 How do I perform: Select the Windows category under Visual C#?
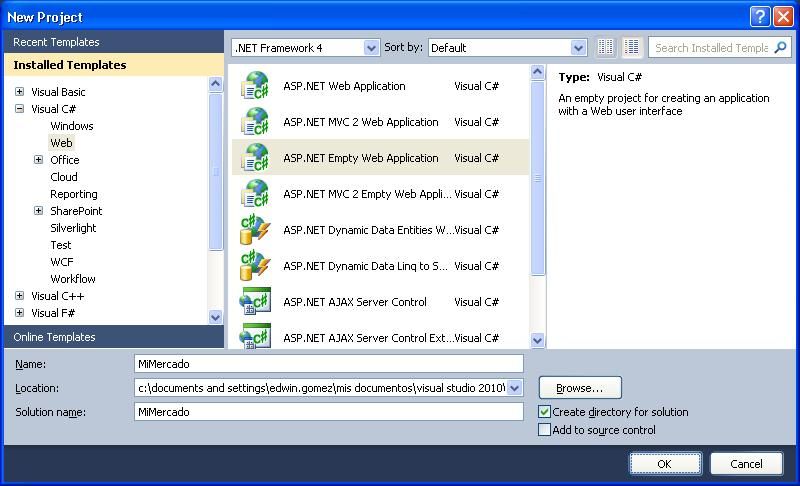click(x=71, y=126)
